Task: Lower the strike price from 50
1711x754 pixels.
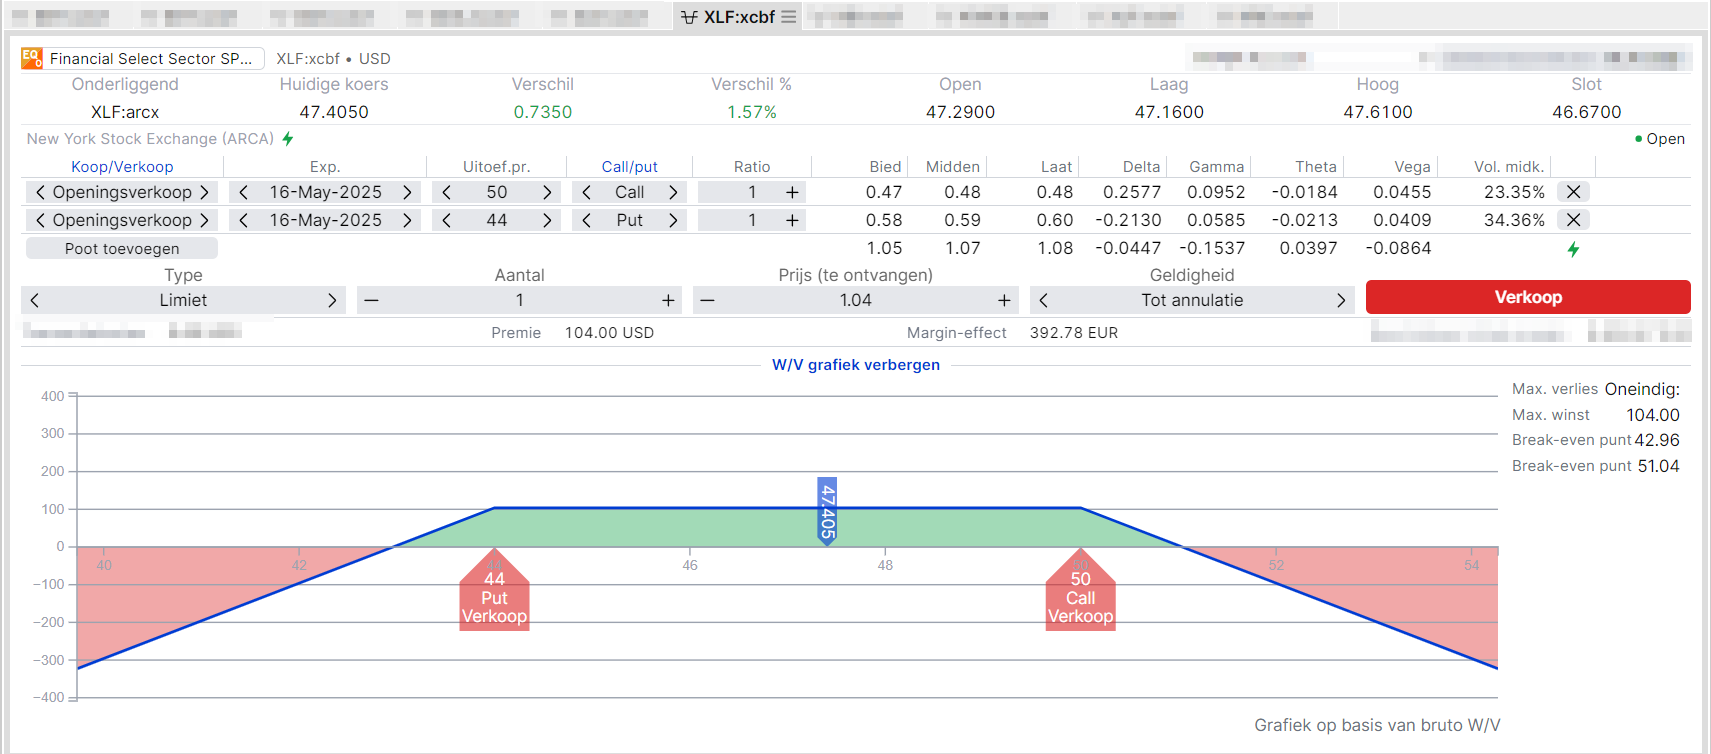Action: 446,192
